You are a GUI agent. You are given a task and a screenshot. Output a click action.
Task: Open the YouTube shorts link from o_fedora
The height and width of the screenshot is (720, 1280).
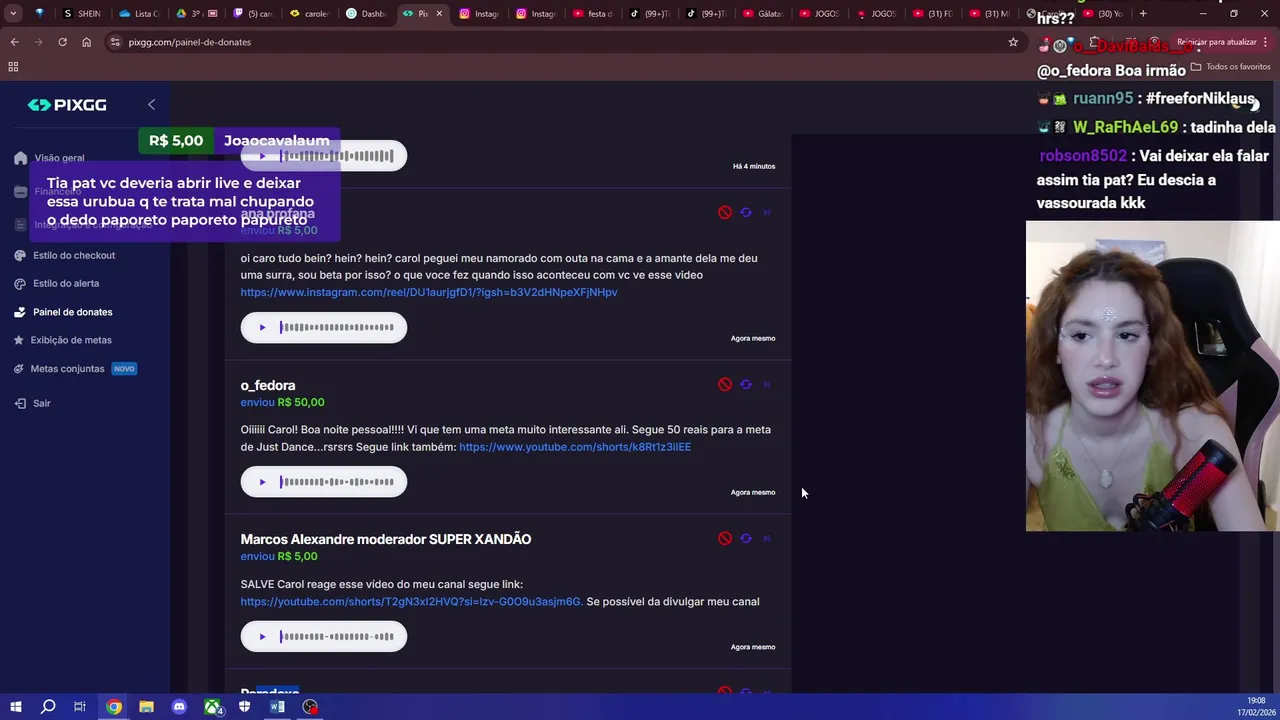[575, 447]
